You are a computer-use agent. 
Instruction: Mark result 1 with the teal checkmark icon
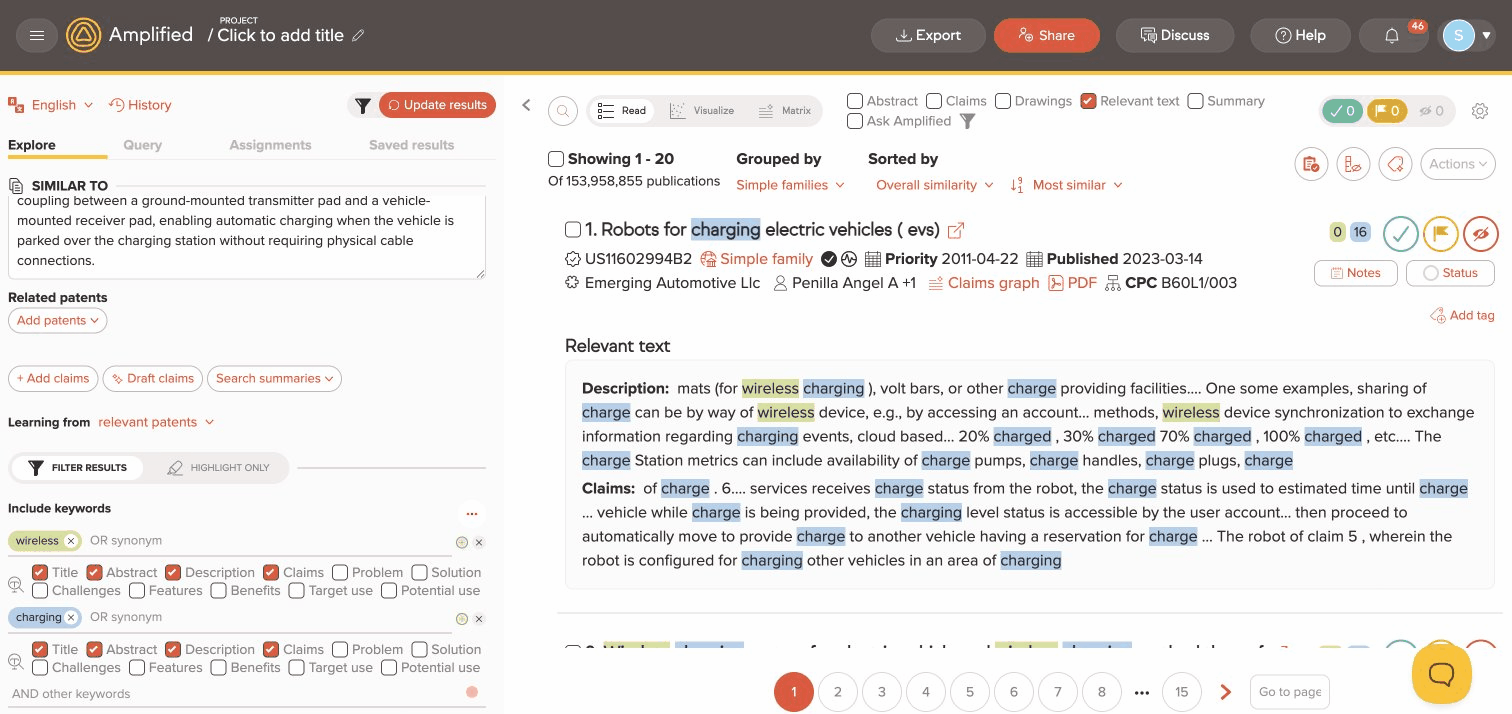(1400, 232)
